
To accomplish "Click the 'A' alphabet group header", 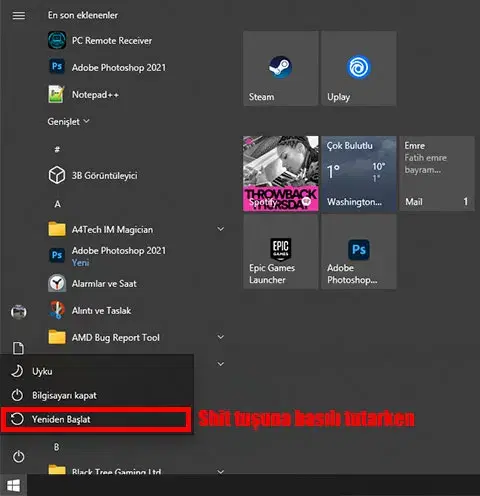I will coord(57,204).
